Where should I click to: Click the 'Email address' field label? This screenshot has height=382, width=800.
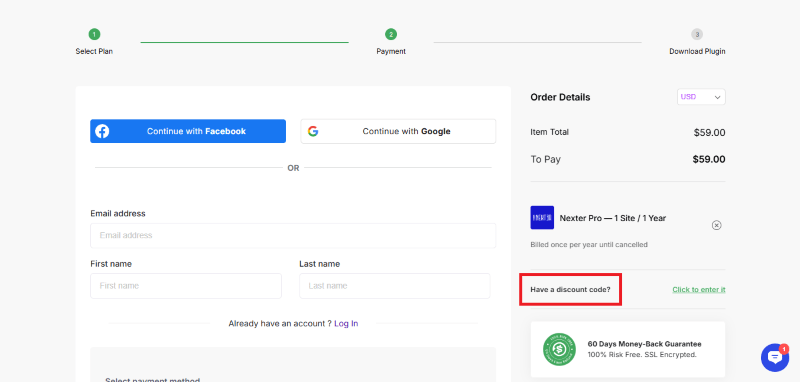pos(118,213)
